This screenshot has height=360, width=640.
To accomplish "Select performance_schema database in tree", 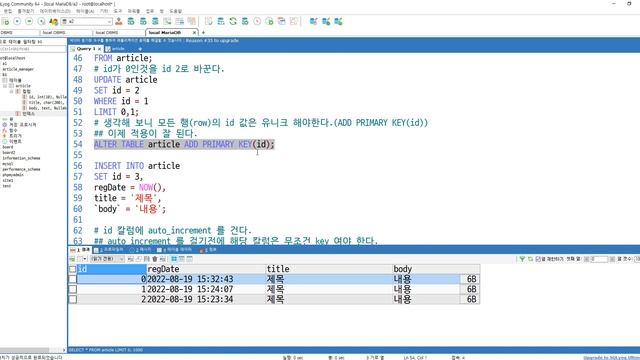I will click(x=21, y=169).
